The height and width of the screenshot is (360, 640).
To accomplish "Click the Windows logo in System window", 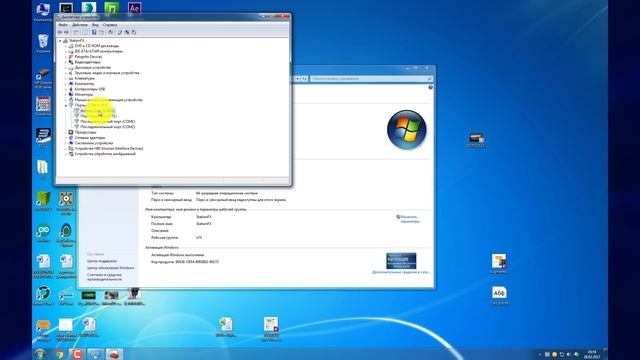I will (407, 130).
